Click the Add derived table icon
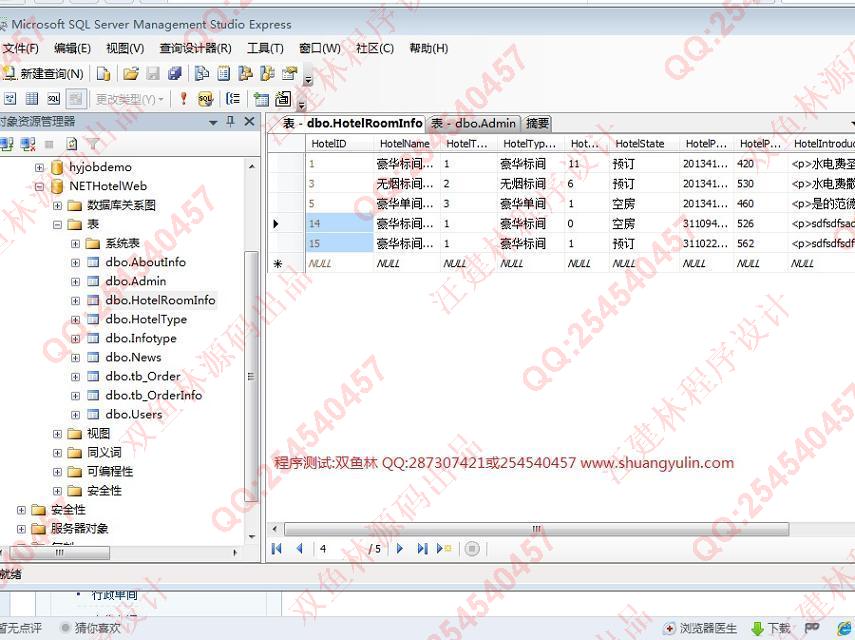Viewport: 855px width, 640px height. 283,99
